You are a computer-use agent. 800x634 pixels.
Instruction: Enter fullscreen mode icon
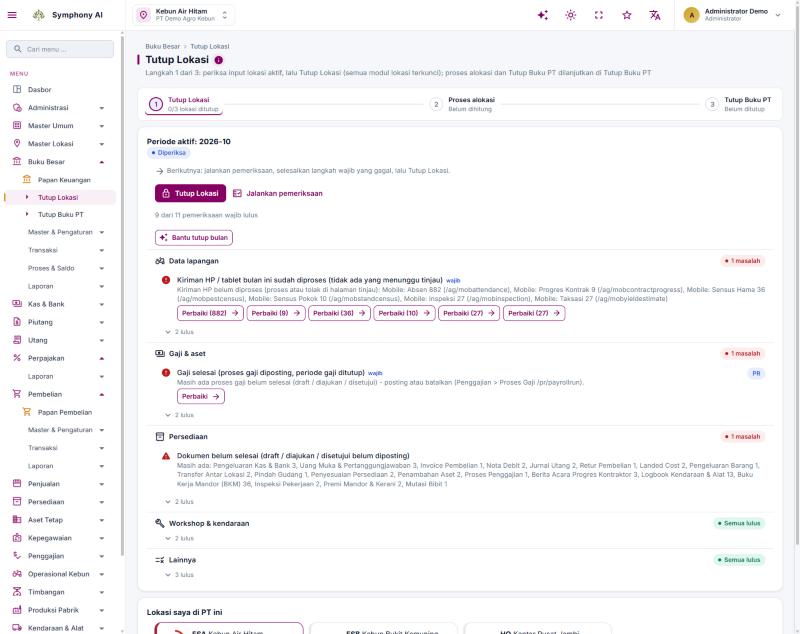click(599, 15)
